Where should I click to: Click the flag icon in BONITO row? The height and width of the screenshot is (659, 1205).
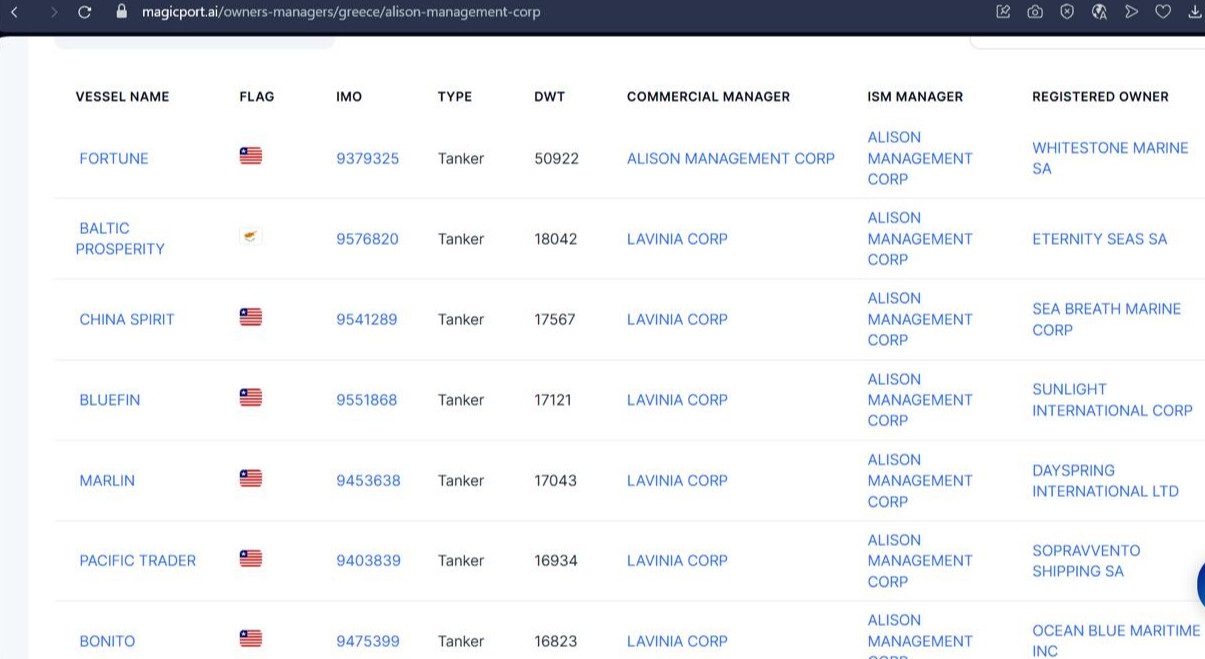[251, 638]
